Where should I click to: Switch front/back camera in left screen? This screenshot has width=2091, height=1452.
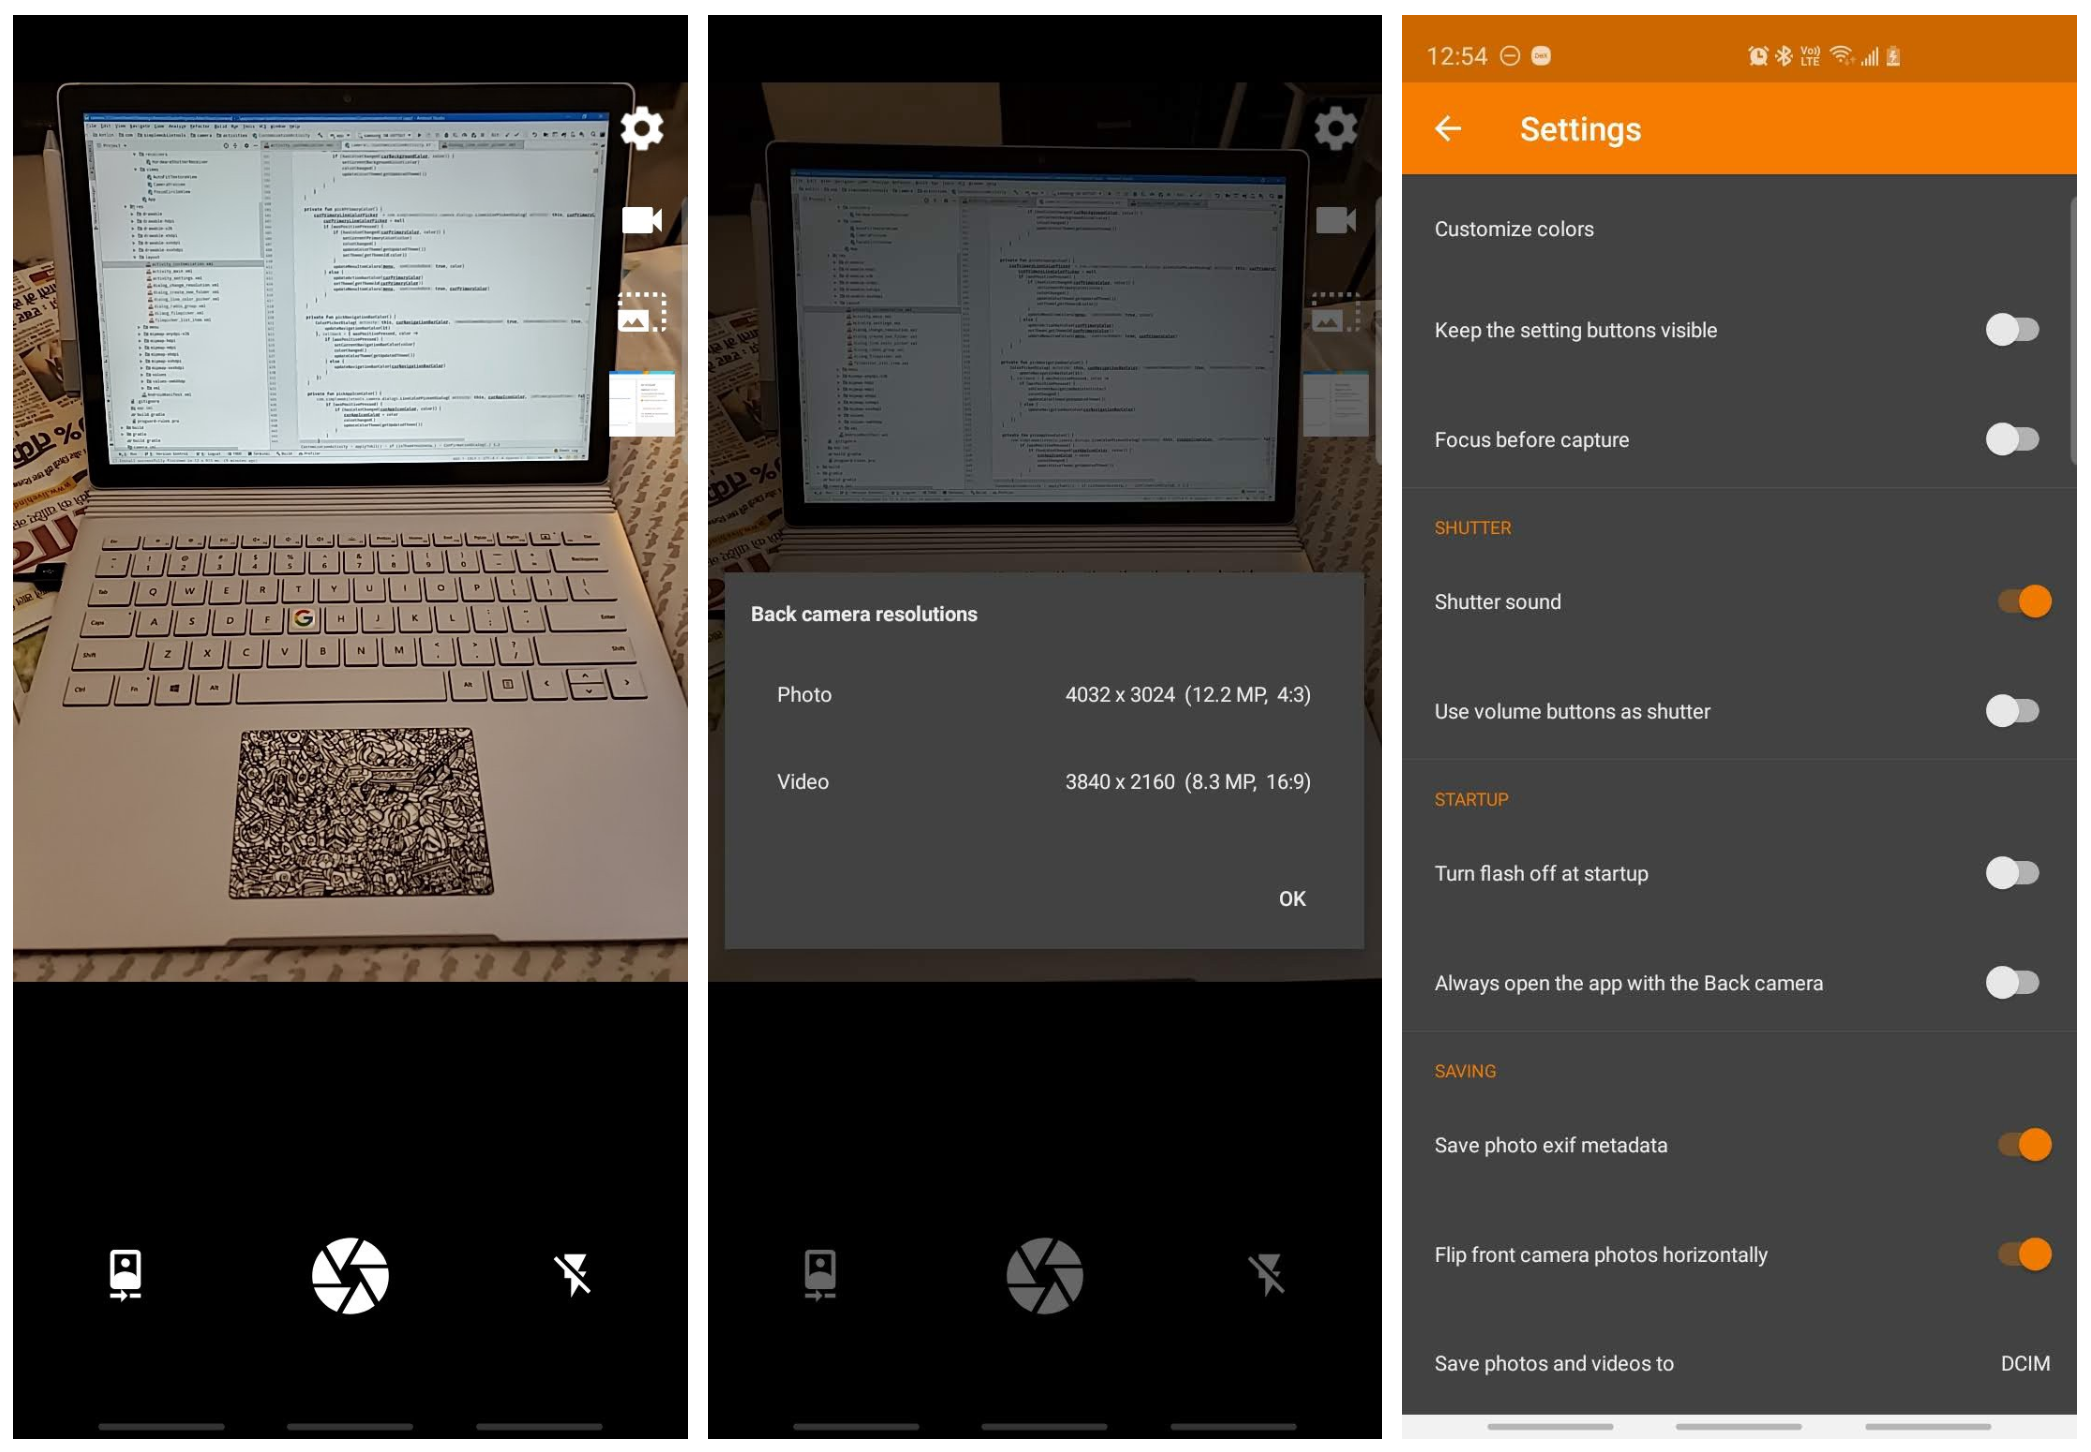[125, 1275]
